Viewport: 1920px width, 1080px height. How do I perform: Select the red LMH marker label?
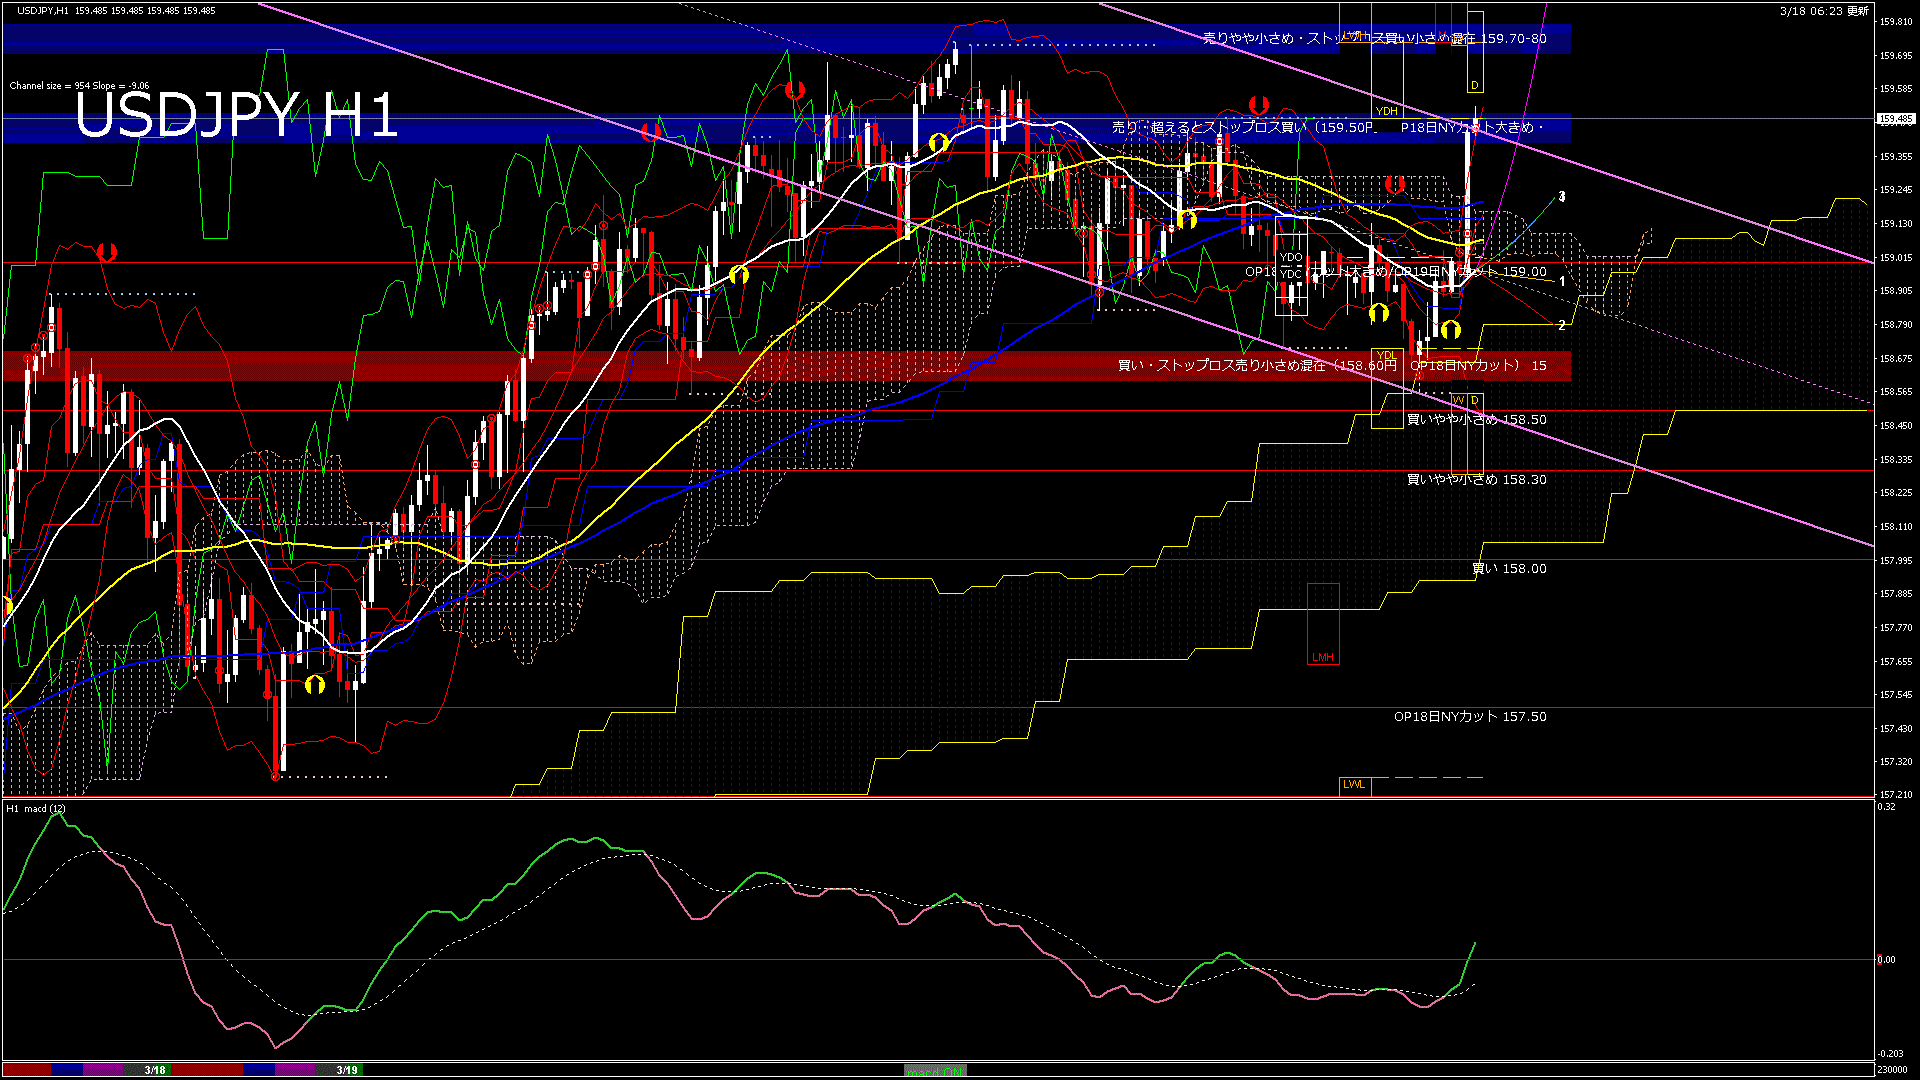(x=1322, y=657)
